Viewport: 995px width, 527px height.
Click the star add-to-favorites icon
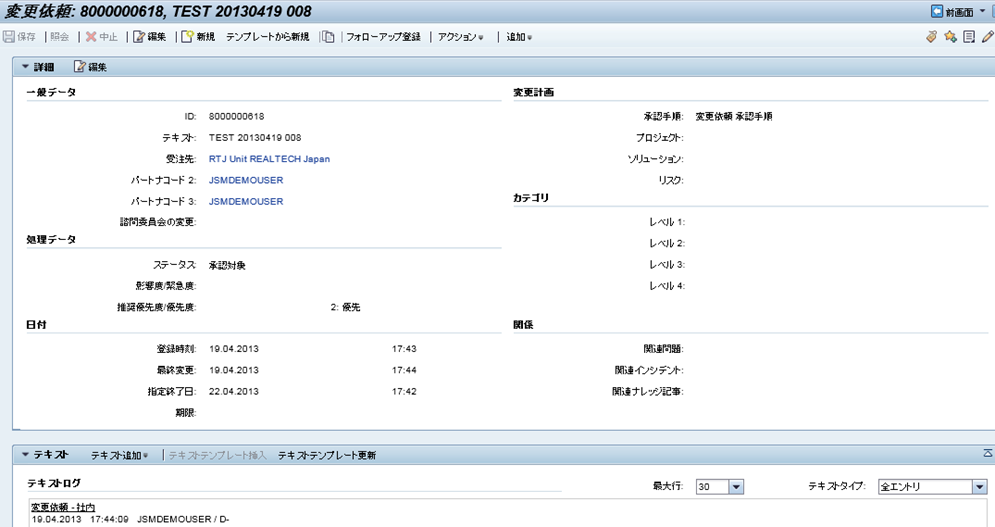point(950,37)
